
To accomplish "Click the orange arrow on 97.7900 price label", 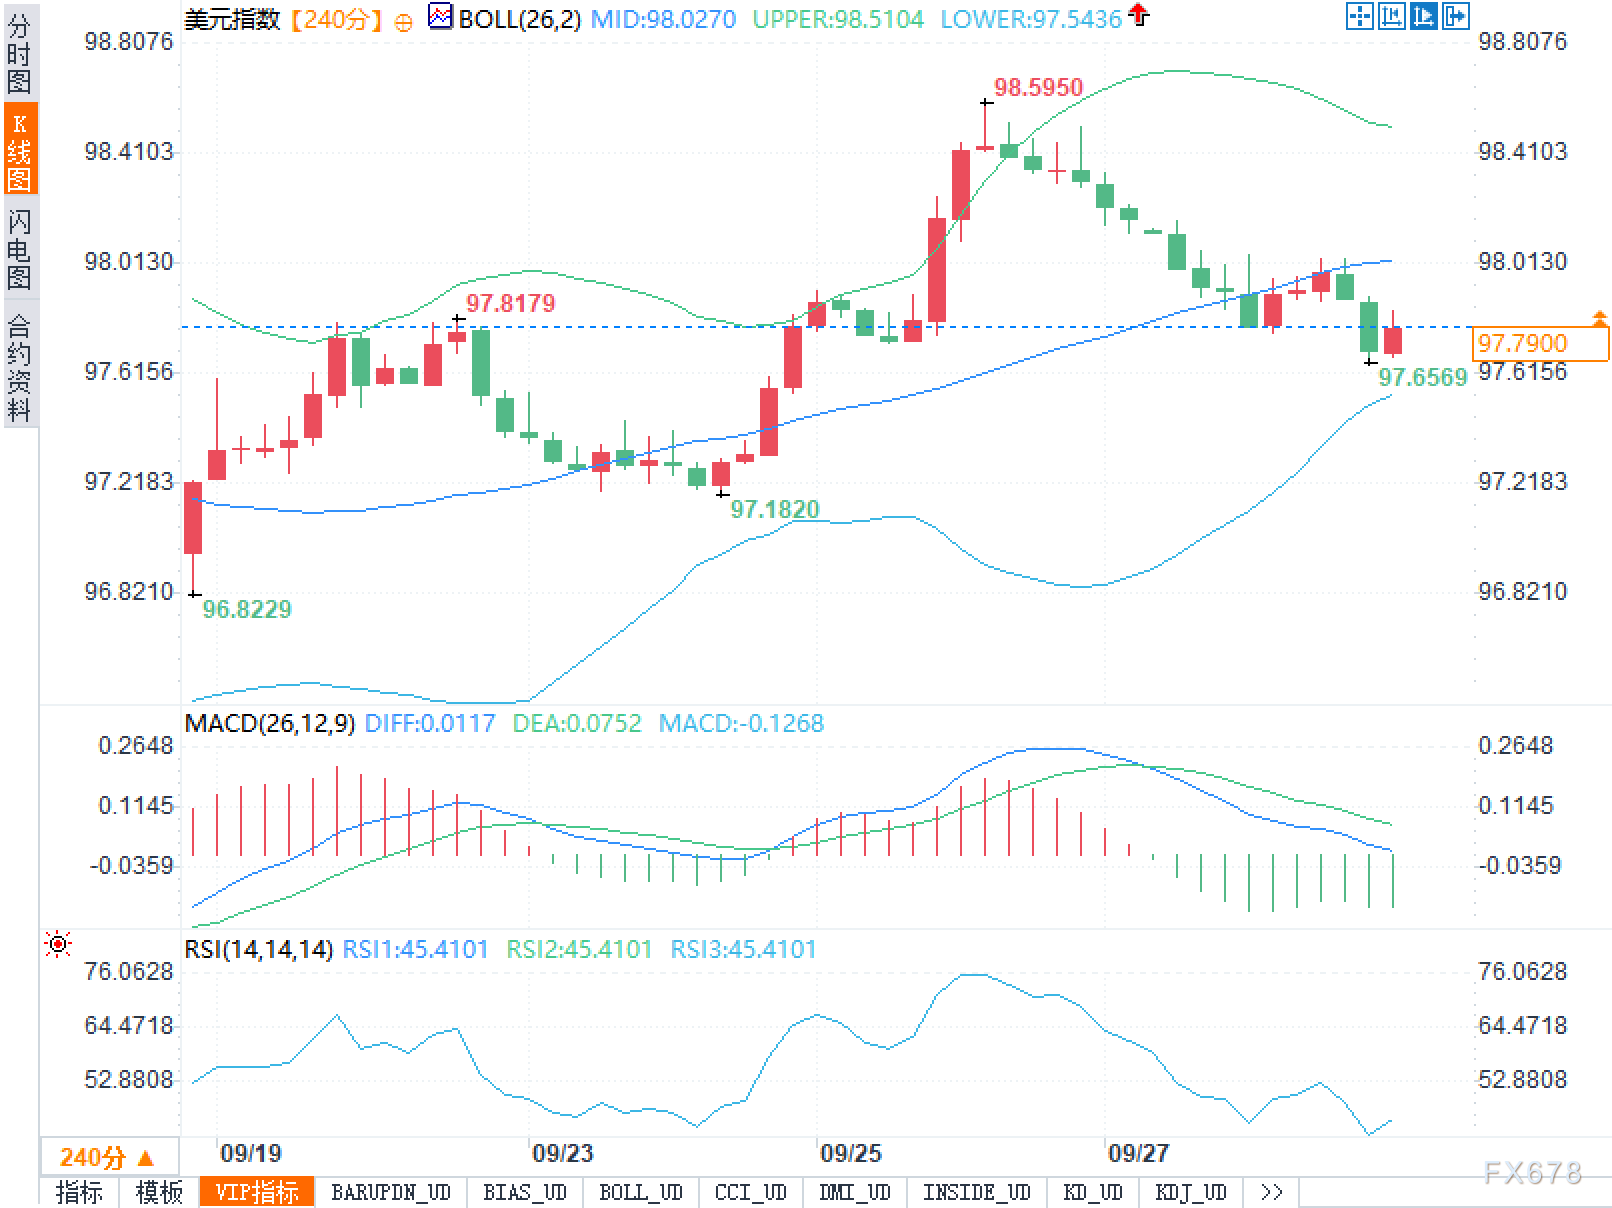I will (x=1599, y=319).
